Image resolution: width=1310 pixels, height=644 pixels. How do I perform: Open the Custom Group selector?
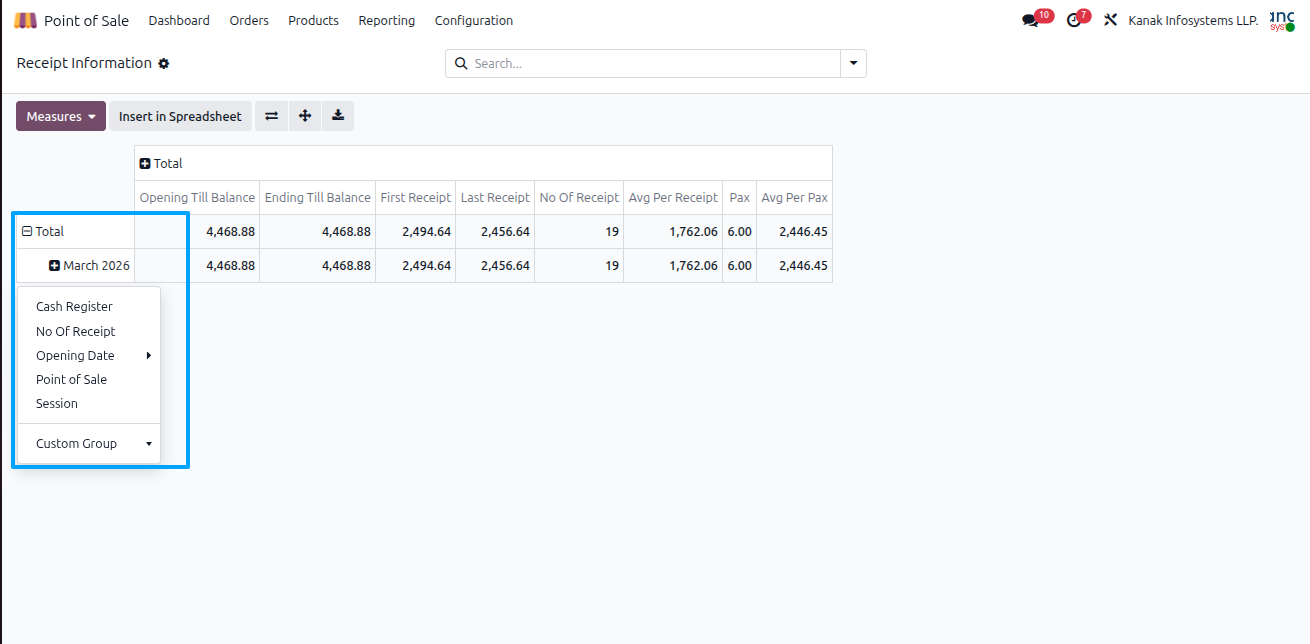(93, 443)
